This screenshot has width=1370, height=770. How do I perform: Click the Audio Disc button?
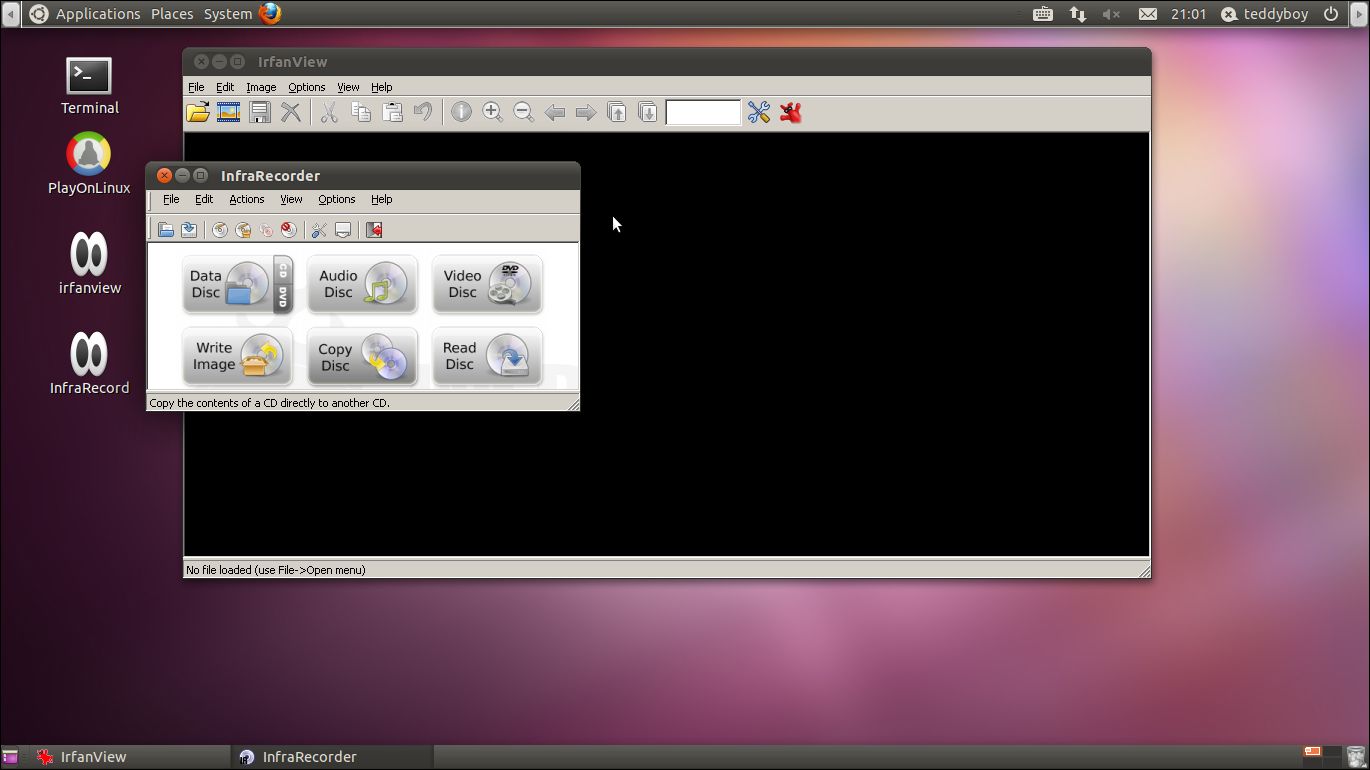(362, 284)
